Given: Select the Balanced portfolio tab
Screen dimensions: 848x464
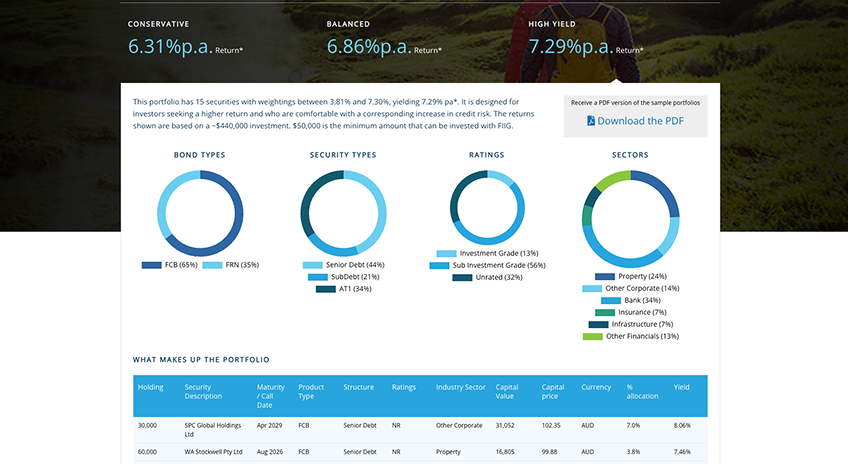Looking at the screenshot, I should coord(348,24).
